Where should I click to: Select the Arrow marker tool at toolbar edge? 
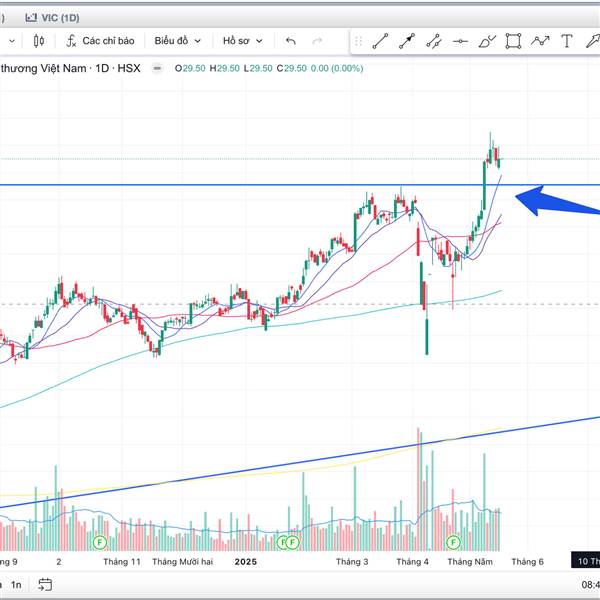(593, 41)
